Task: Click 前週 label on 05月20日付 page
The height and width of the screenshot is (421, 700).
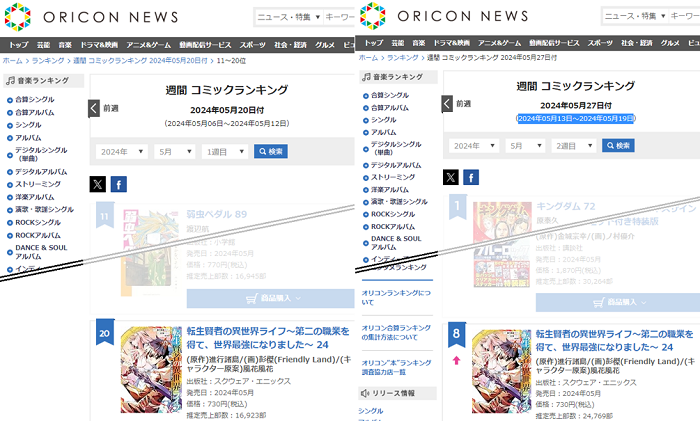Action: click(x=111, y=108)
